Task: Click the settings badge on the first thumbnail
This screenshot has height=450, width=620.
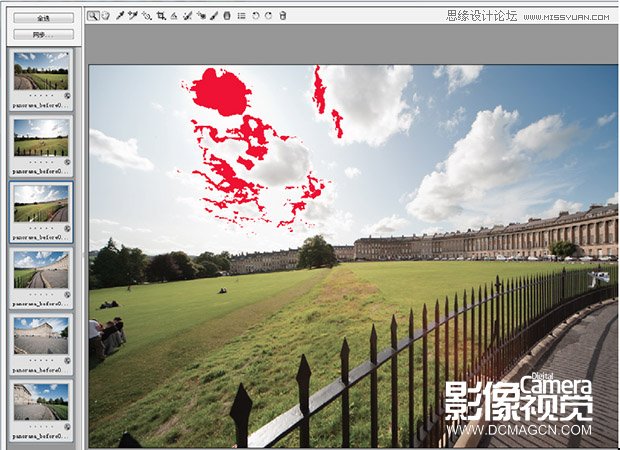Action: click(x=67, y=96)
